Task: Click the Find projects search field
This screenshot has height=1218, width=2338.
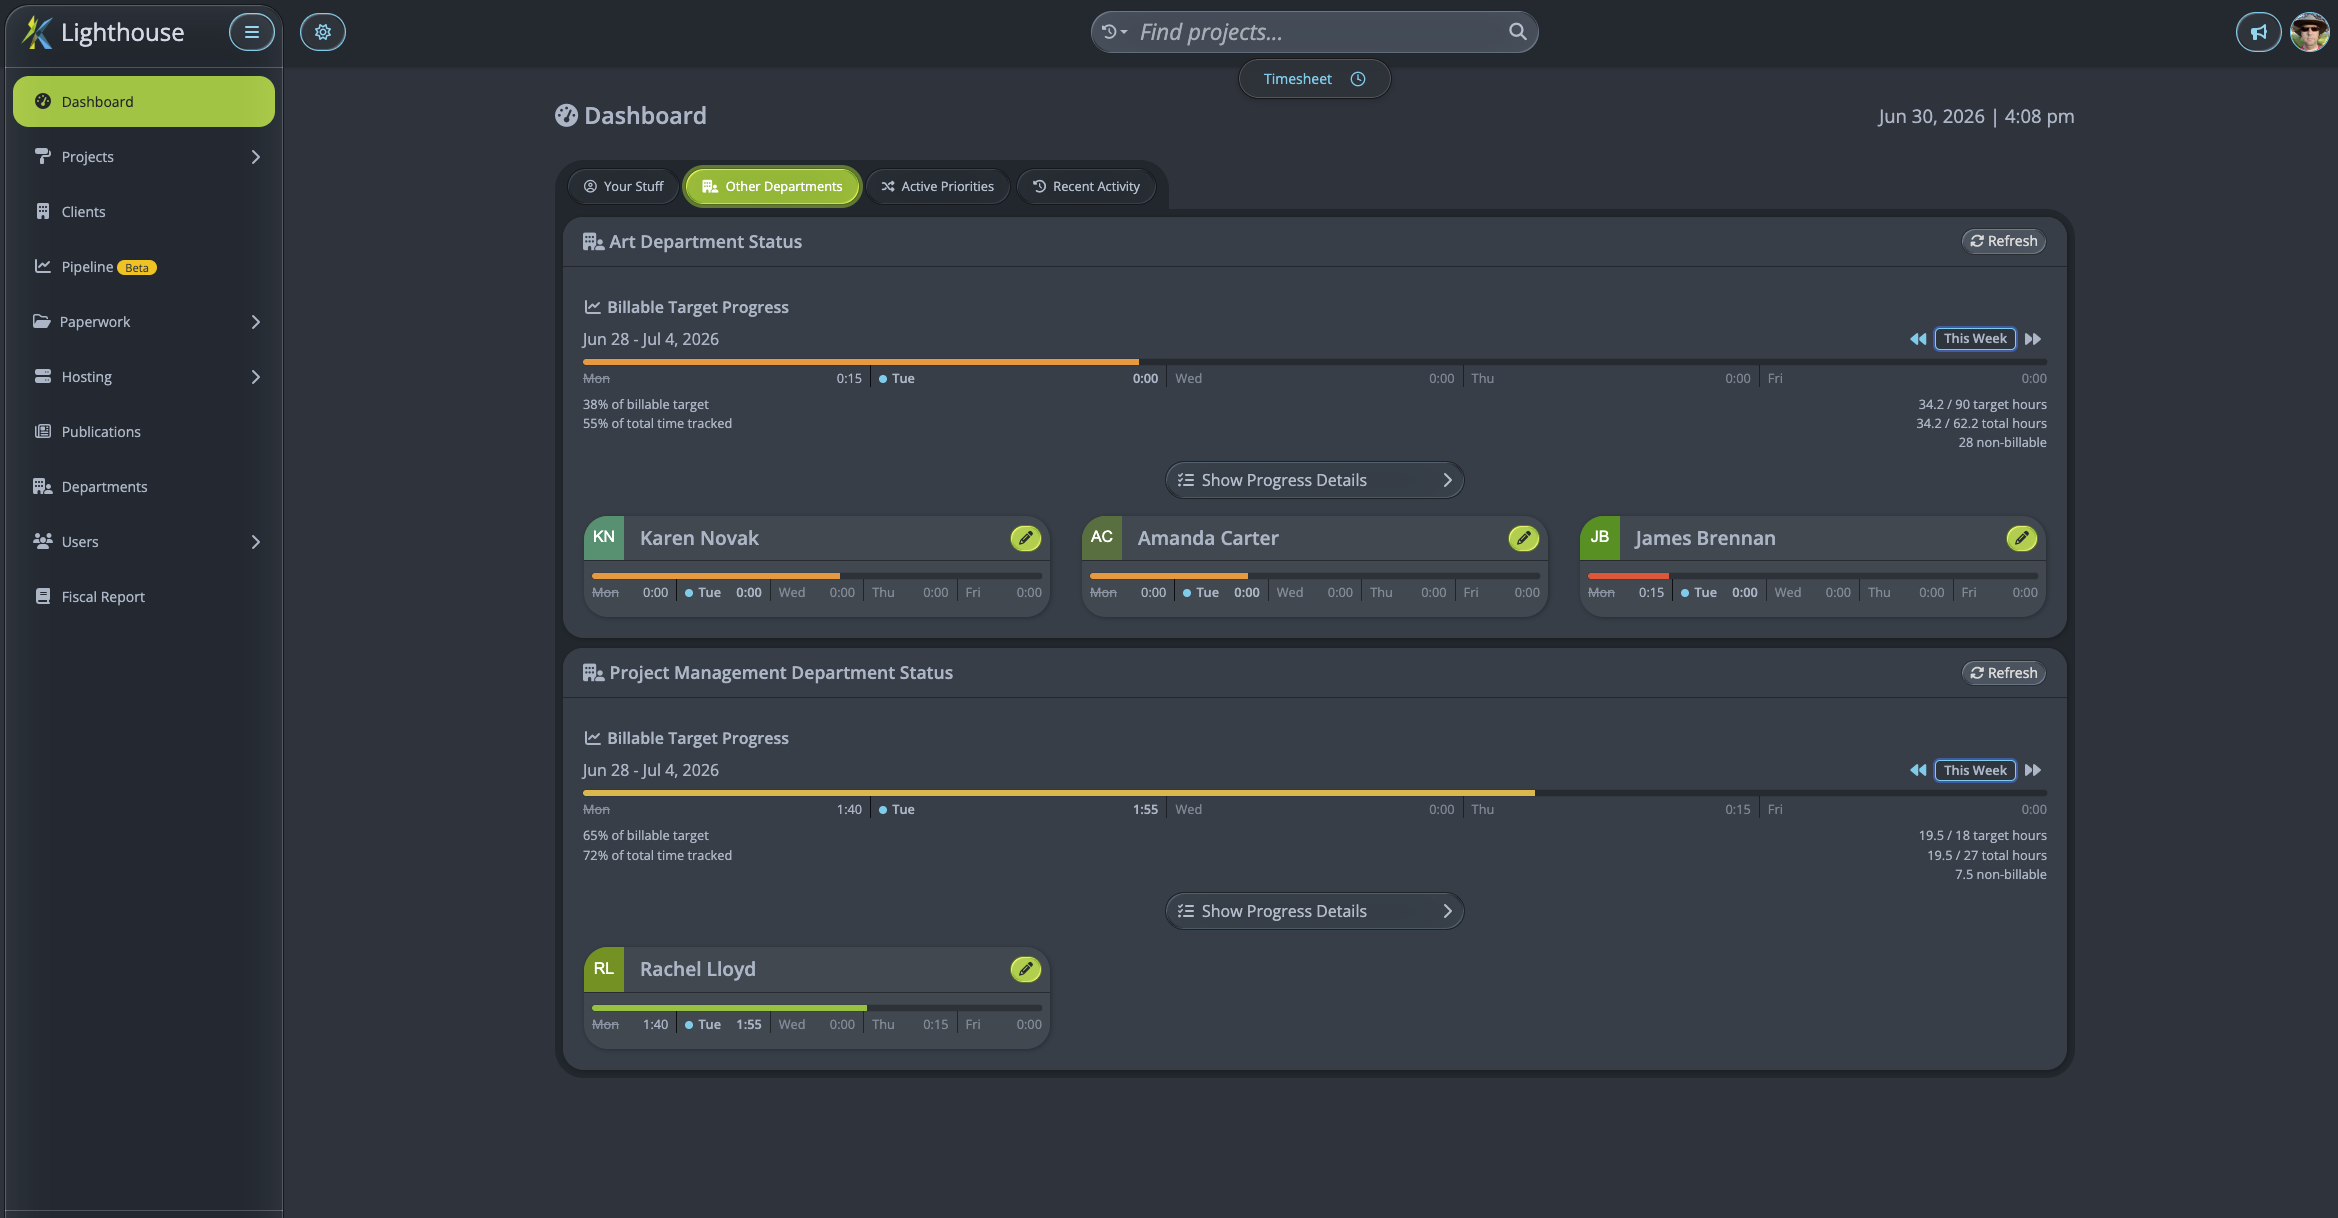Action: (x=1314, y=32)
